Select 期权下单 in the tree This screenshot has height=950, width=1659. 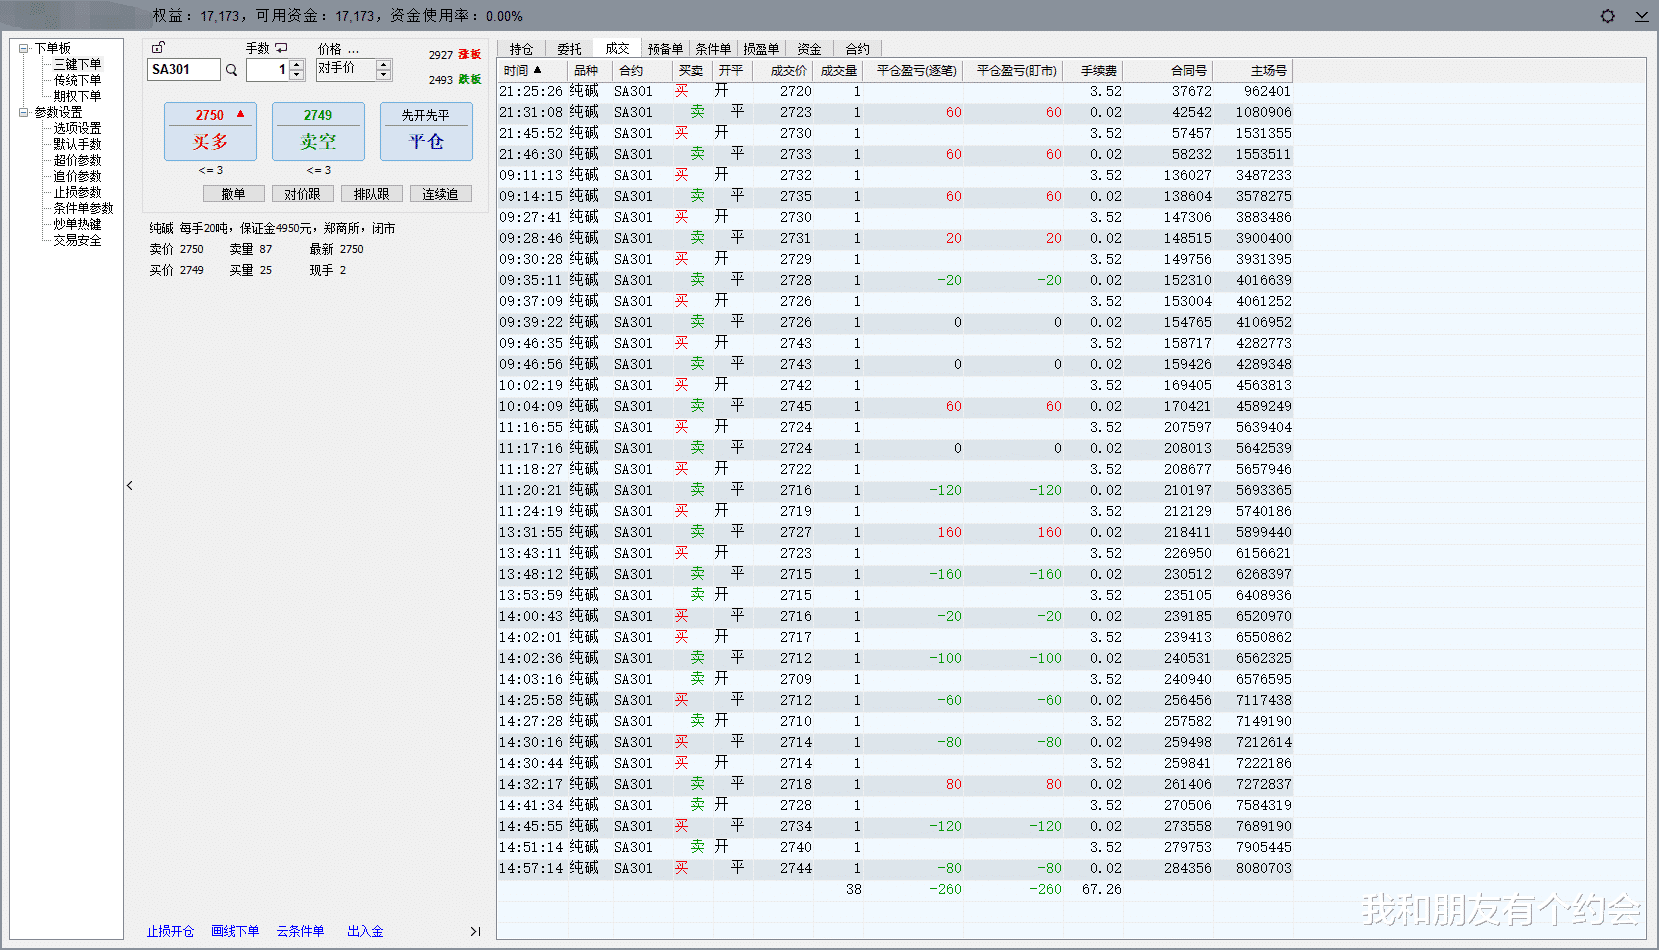click(x=77, y=96)
